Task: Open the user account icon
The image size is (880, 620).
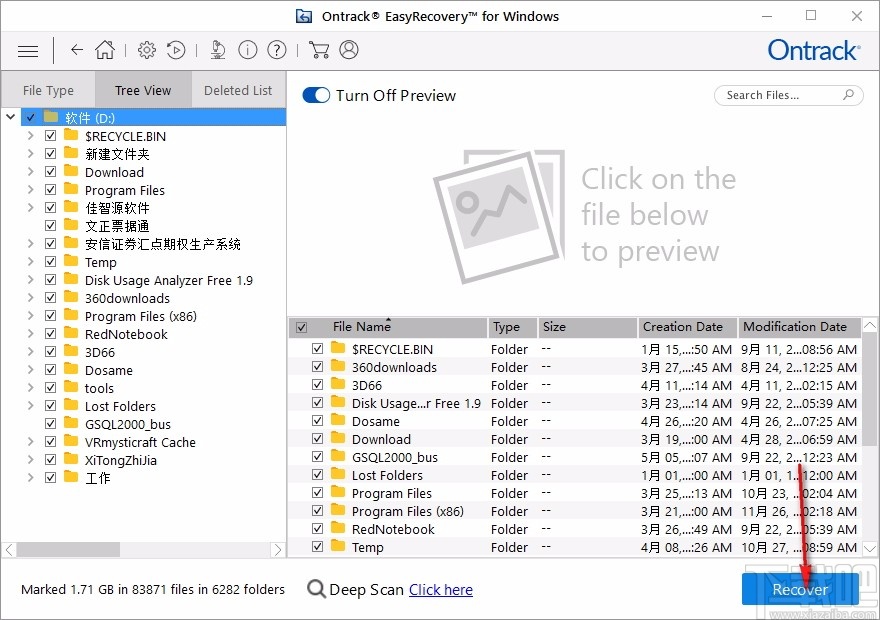Action: click(349, 50)
